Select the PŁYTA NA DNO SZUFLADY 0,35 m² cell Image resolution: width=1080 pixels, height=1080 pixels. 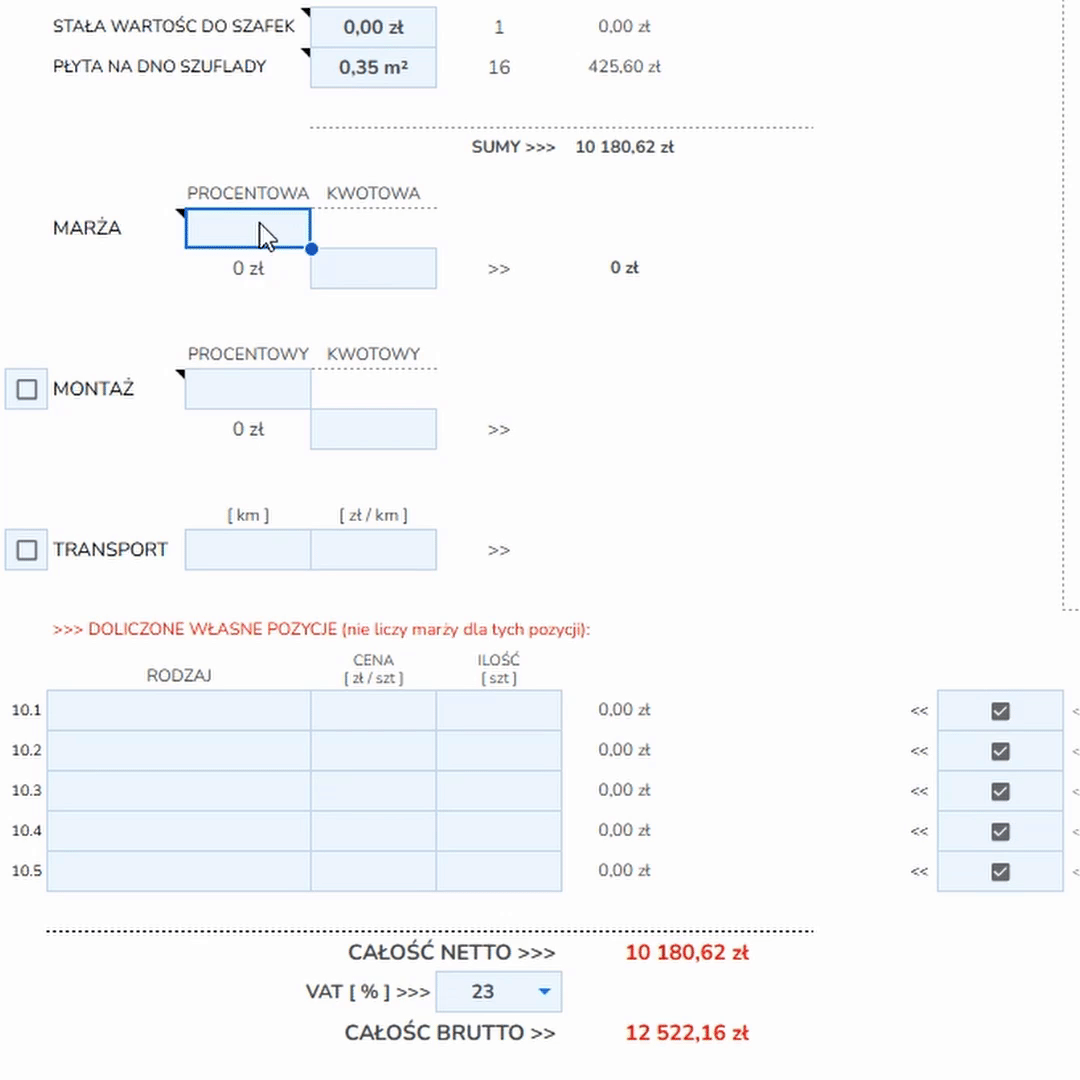[373, 68]
